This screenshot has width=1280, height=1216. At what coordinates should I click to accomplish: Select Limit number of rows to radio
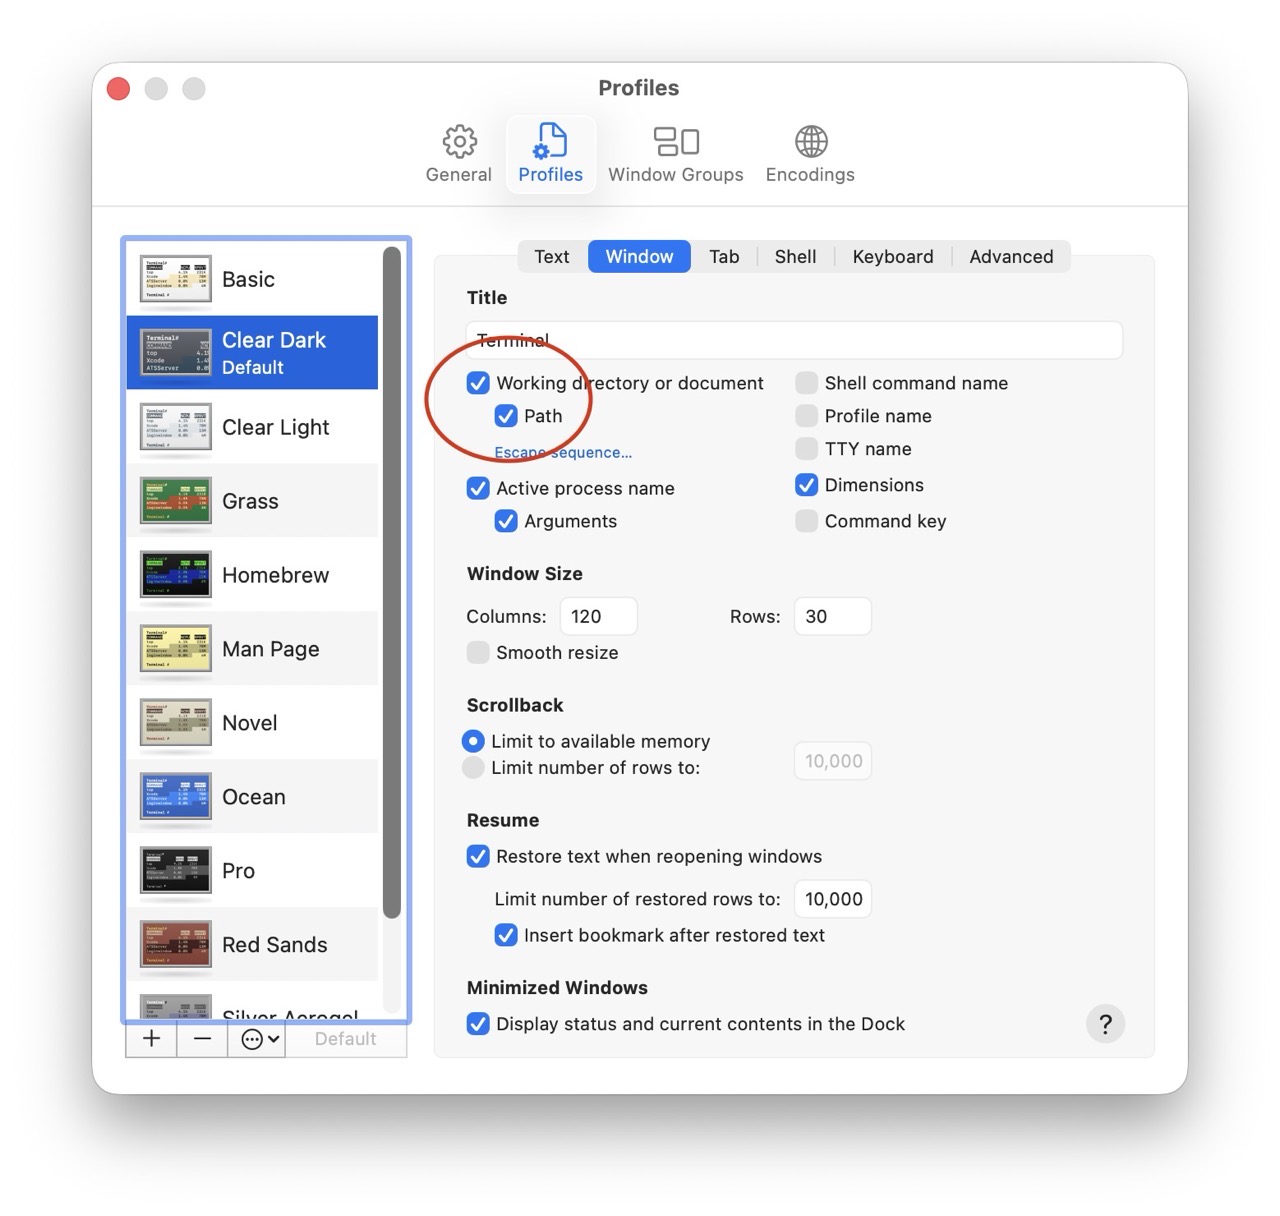pyautogui.click(x=473, y=768)
